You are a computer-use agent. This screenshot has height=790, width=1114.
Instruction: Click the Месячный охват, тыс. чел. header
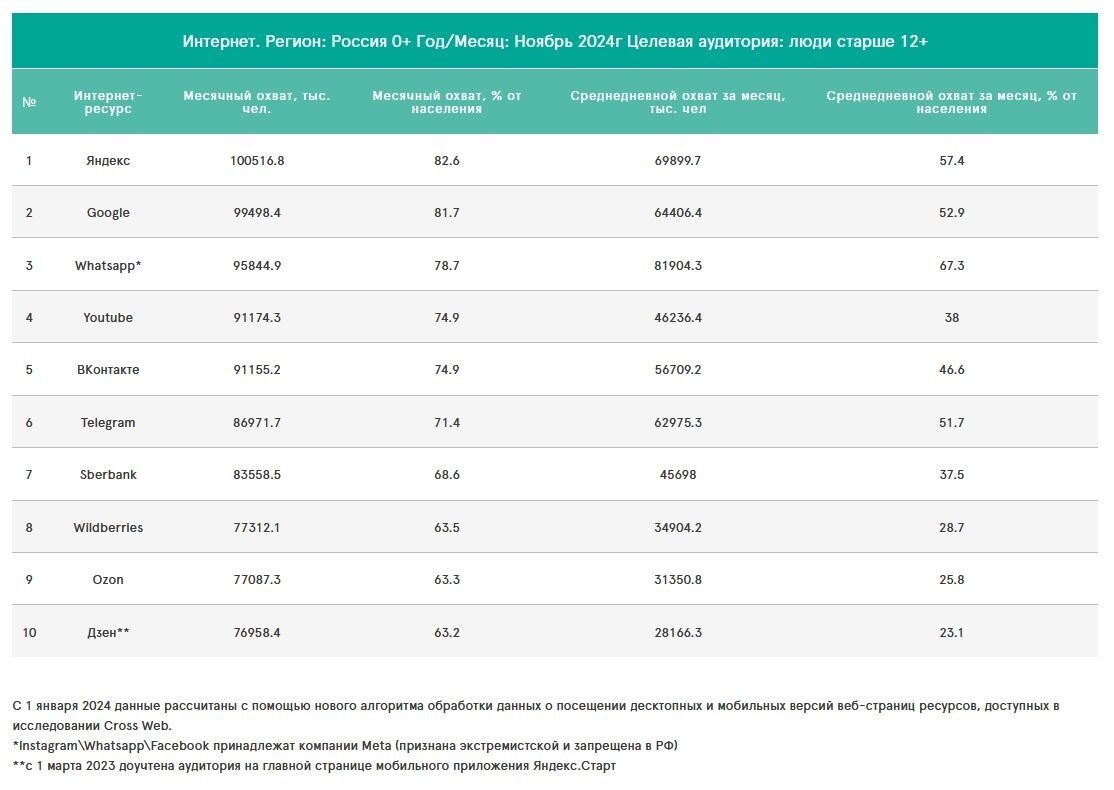click(256, 102)
